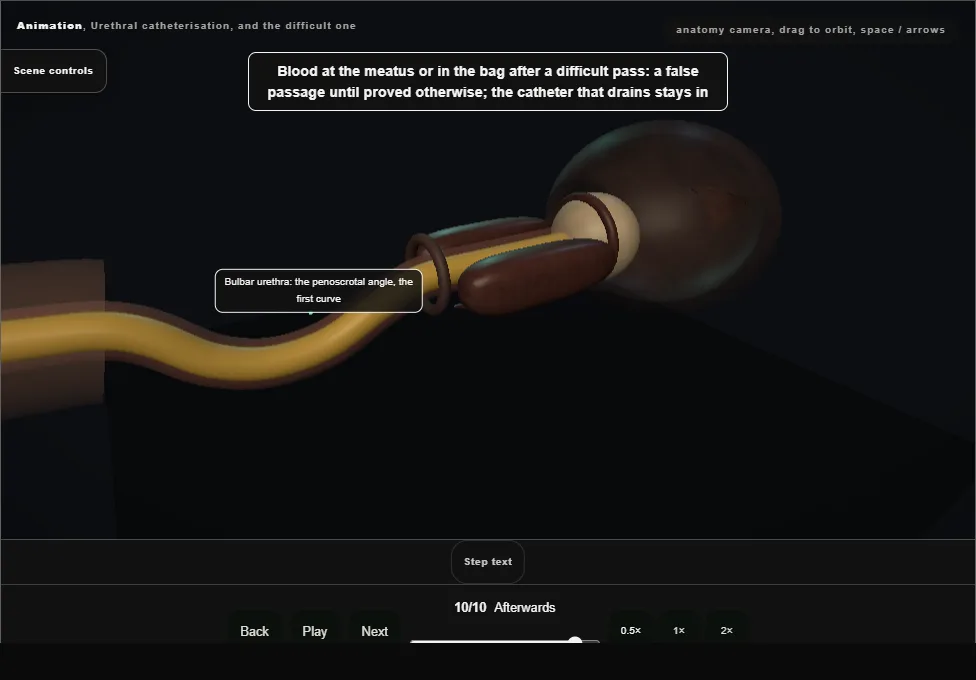This screenshot has height=680, width=976.
Task: Set playback speed to 0.5×
Action: pos(631,630)
